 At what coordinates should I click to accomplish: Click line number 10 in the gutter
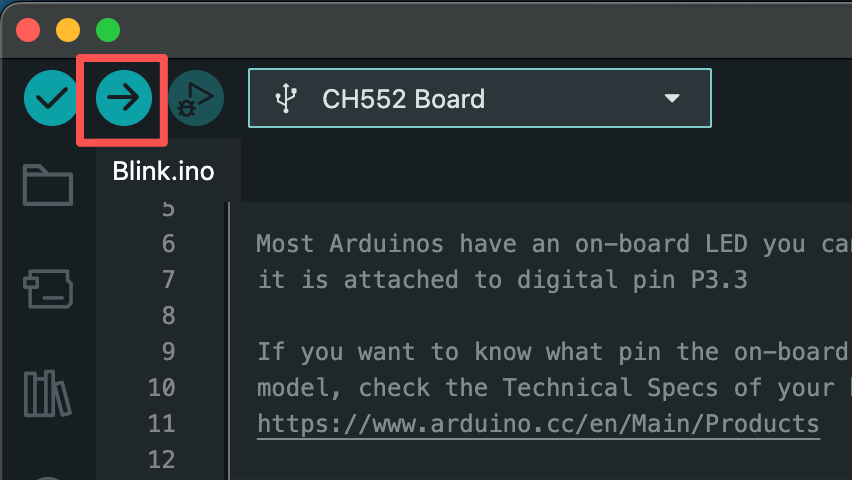point(161,387)
